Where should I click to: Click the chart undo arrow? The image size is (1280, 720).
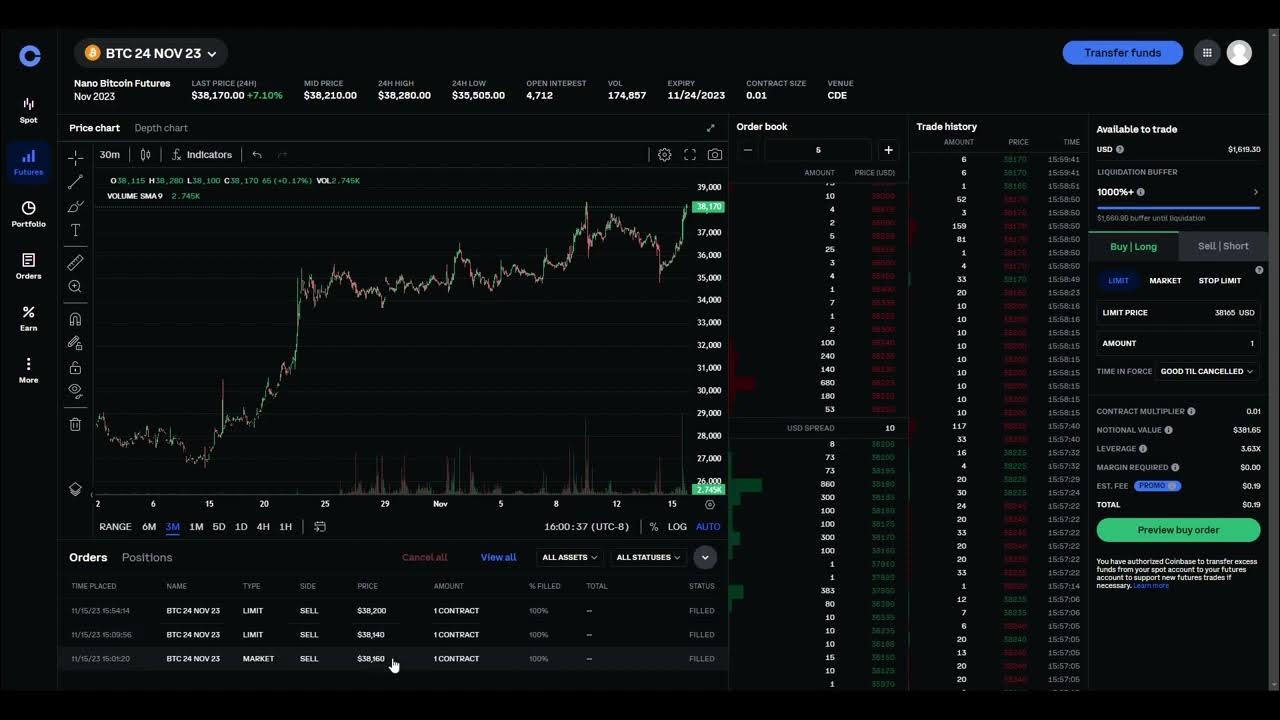257,154
